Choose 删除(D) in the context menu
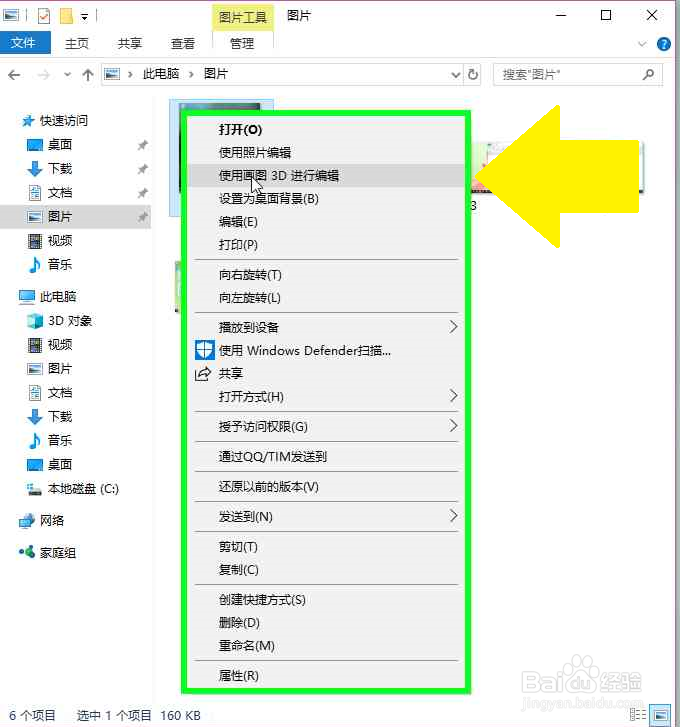The width and height of the screenshot is (680, 727). [326, 623]
